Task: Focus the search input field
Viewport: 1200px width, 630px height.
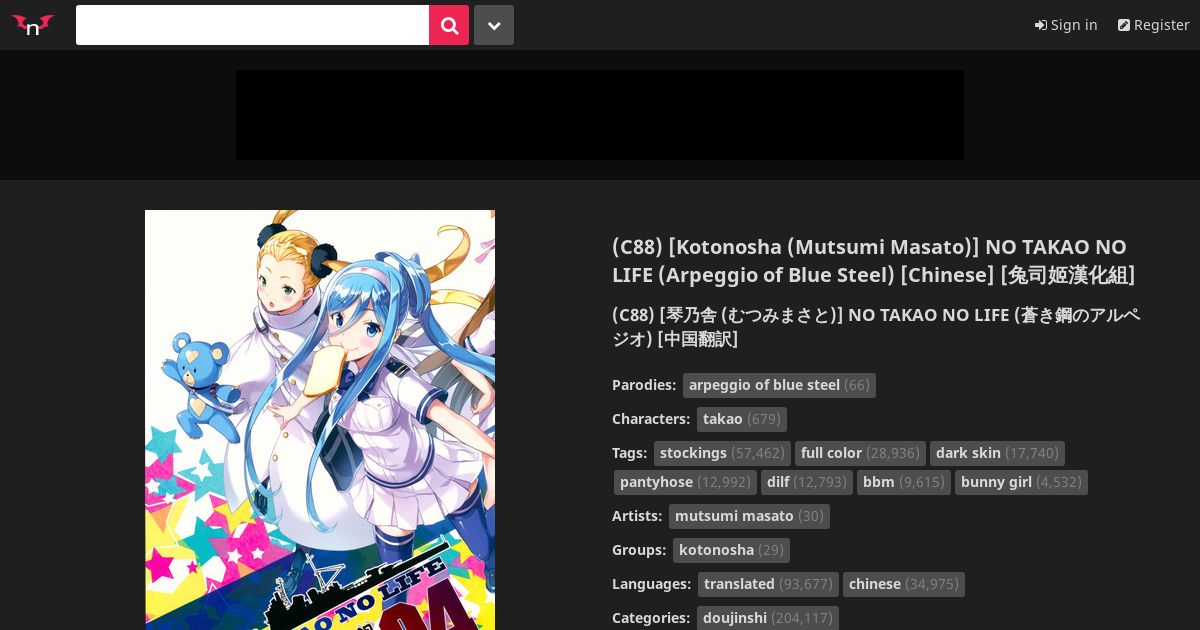Action: [x=252, y=25]
